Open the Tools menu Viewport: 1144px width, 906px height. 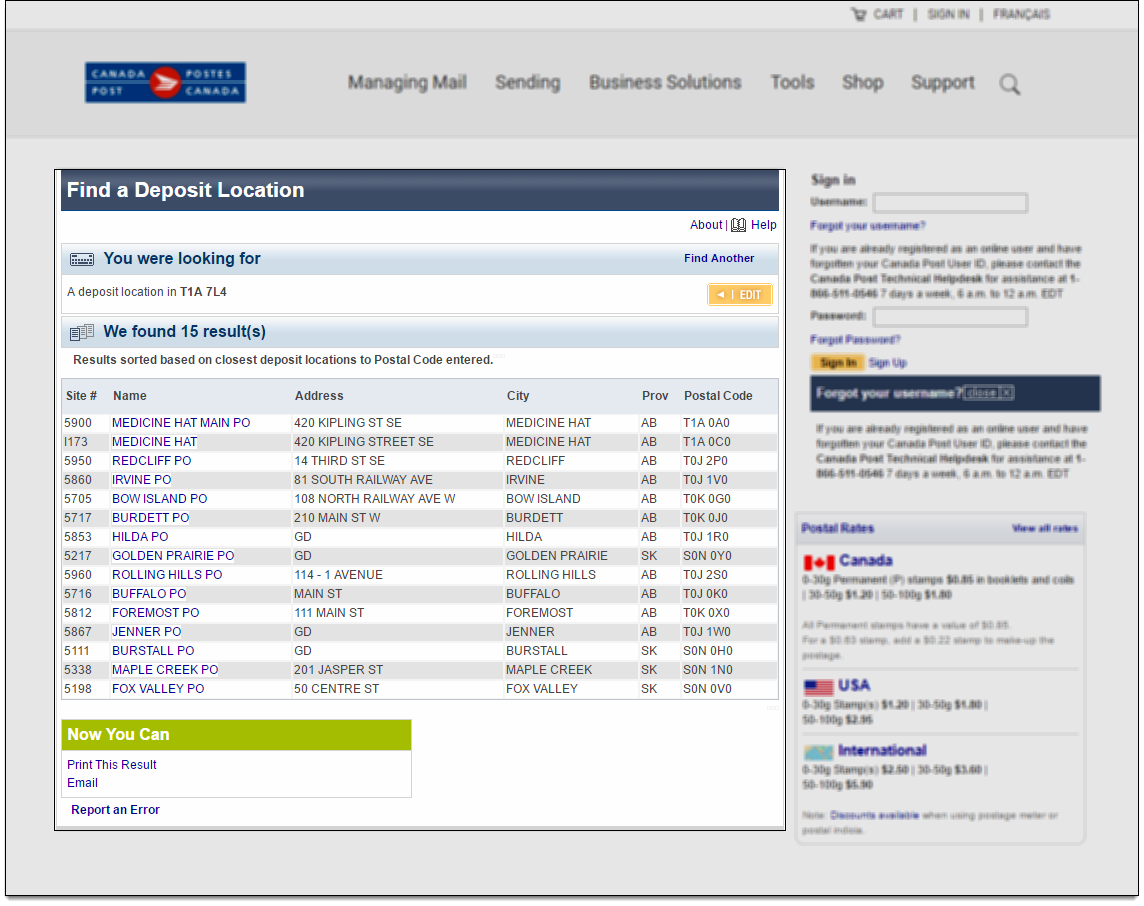792,82
